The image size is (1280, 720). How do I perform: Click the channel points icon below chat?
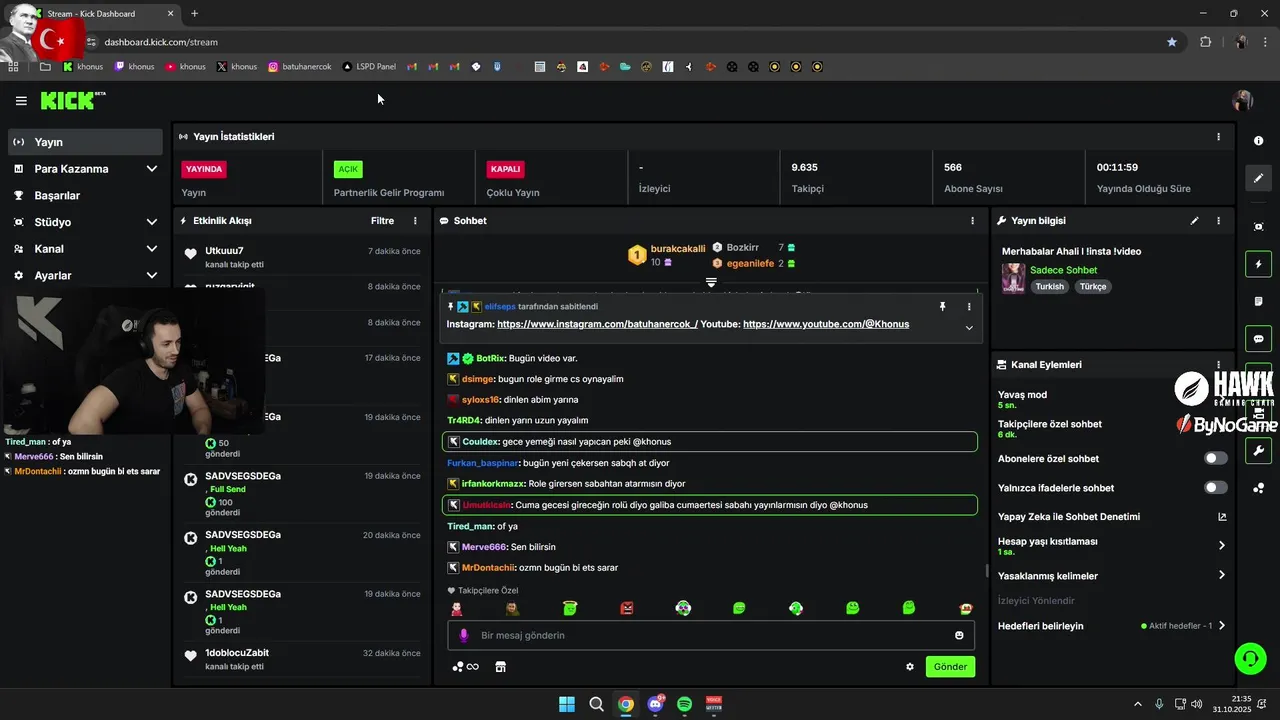click(465, 667)
